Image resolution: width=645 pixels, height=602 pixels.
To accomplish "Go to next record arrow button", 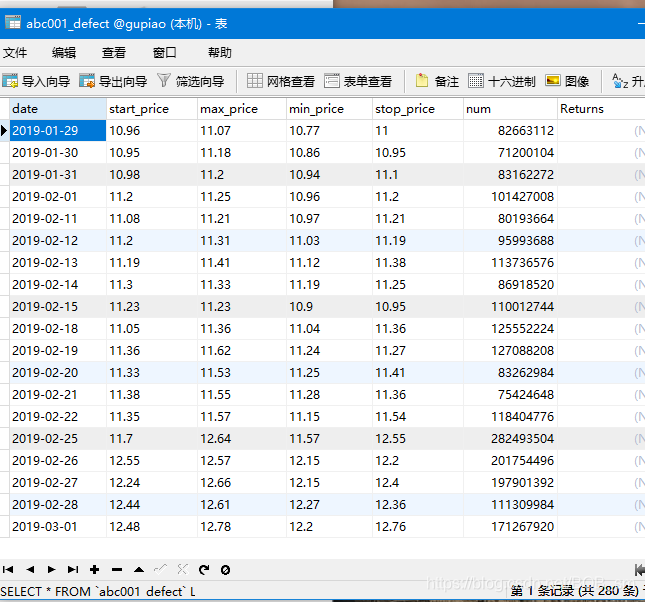I will pyautogui.click(x=51, y=569).
